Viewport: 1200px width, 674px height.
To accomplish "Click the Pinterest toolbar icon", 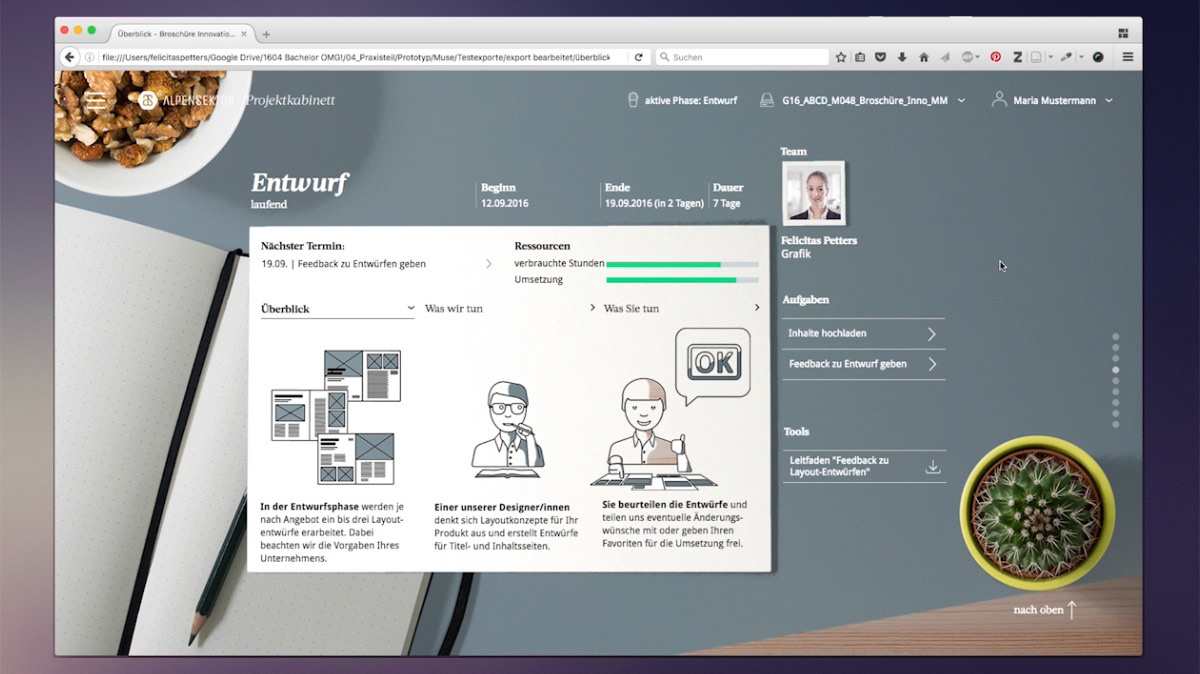I will [996, 57].
